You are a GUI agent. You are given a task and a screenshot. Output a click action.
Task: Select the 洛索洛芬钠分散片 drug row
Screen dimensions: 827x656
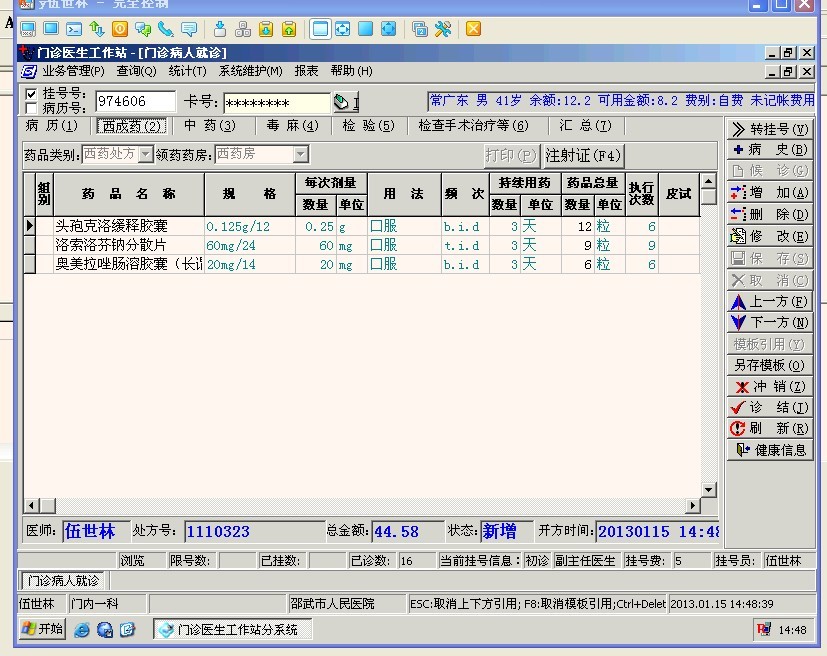click(362, 245)
